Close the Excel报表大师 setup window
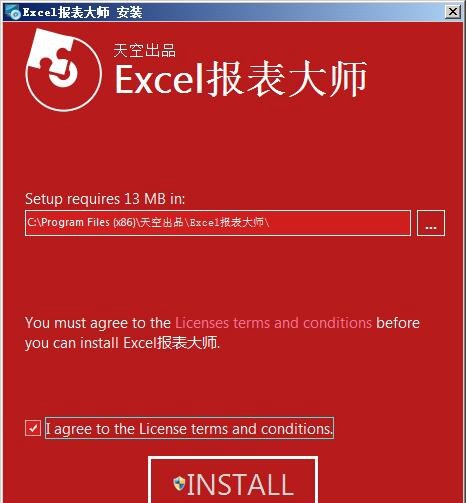The width and height of the screenshot is (466, 503). pos(453,12)
